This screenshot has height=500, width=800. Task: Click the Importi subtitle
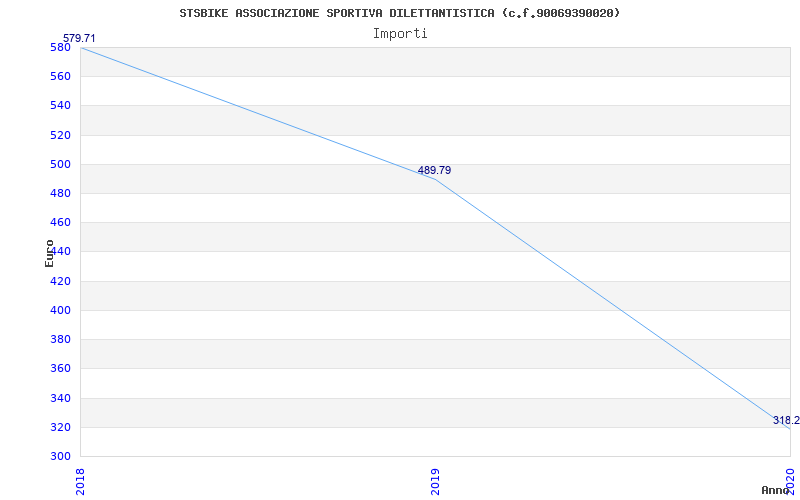click(x=400, y=34)
